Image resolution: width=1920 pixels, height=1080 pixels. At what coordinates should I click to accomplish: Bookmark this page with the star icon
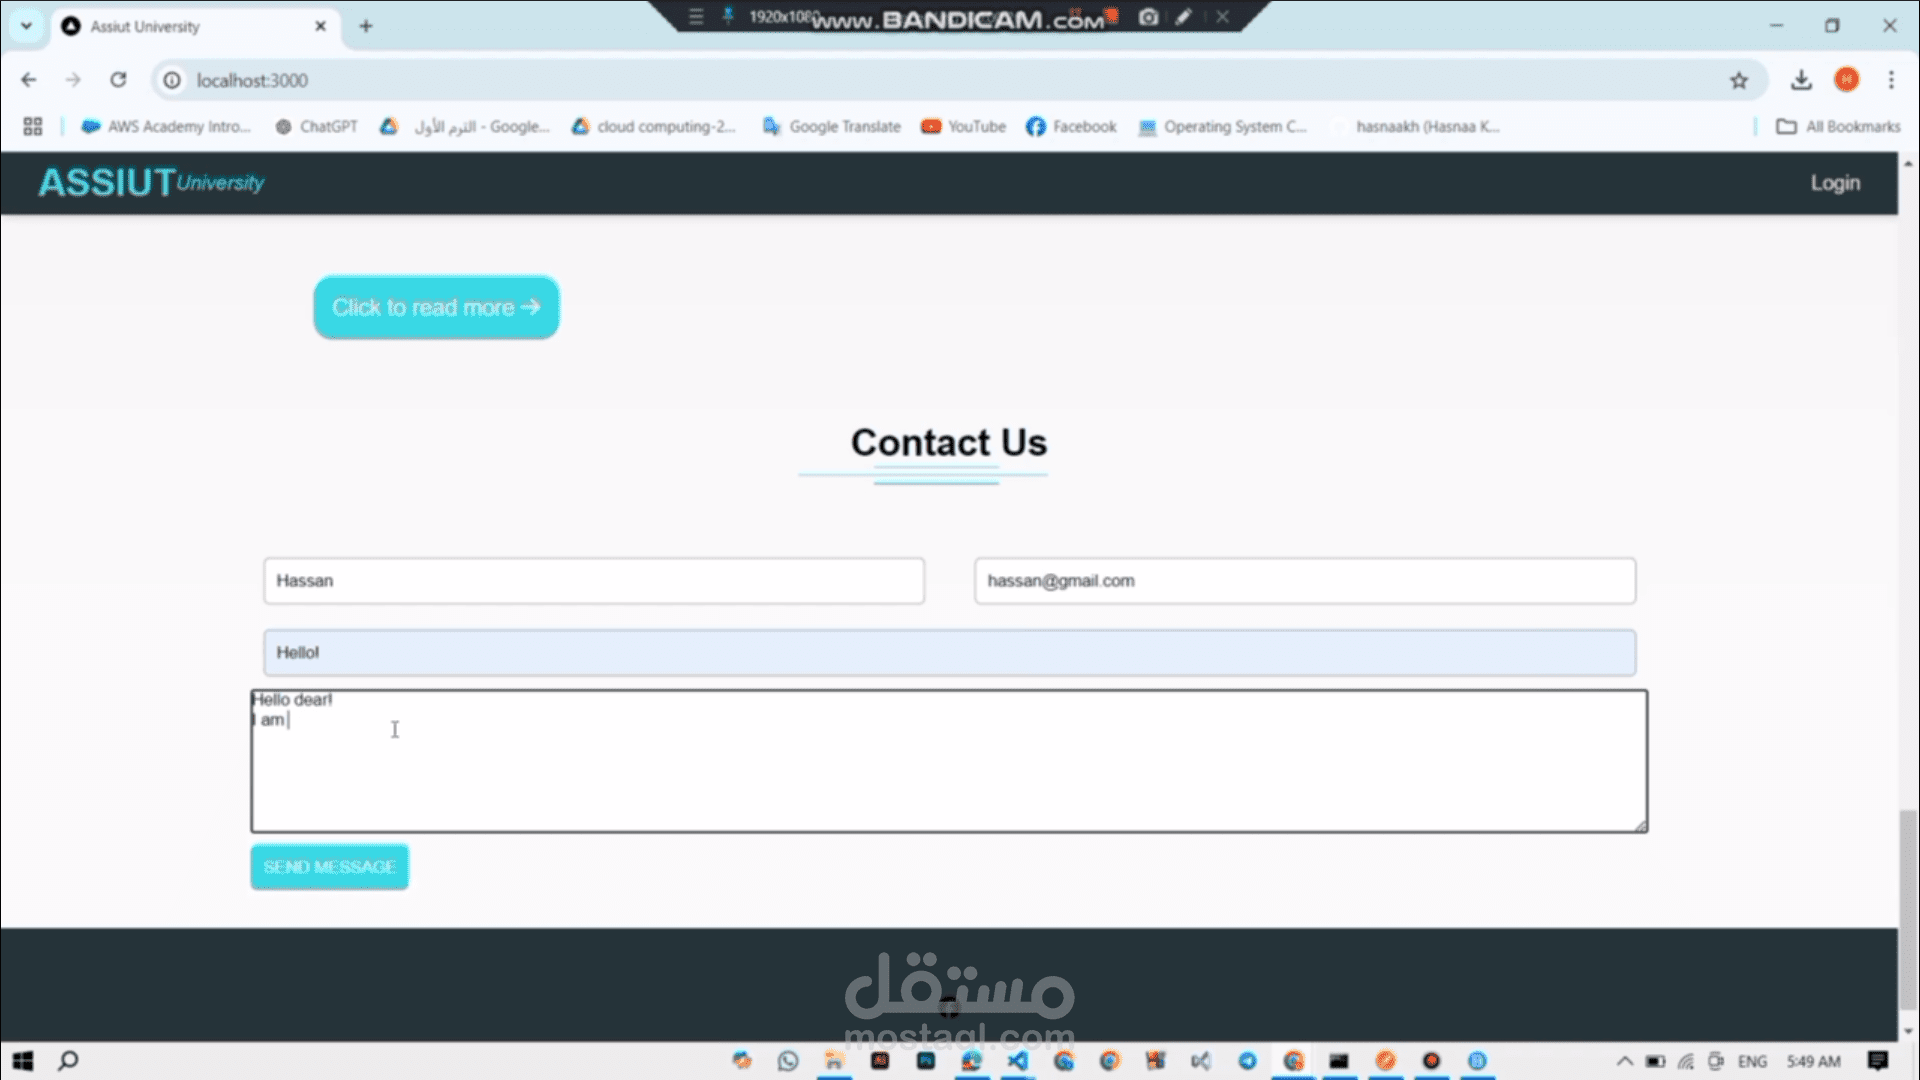(1739, 81)
